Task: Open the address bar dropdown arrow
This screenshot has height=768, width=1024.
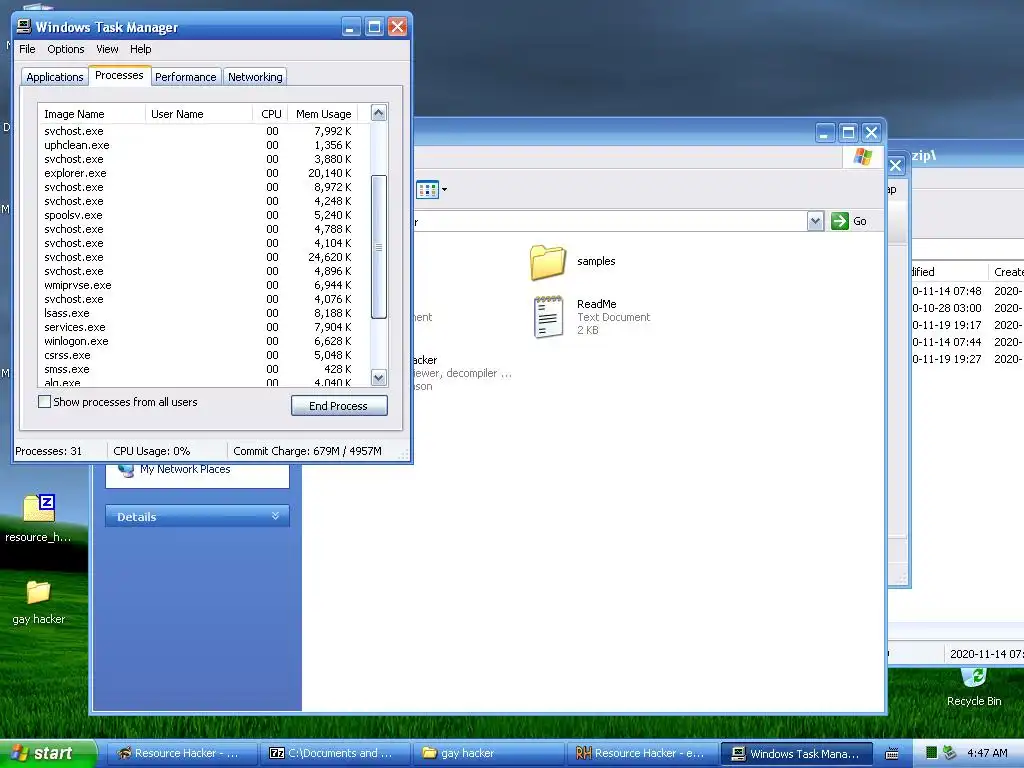Action: click(815, 221)
